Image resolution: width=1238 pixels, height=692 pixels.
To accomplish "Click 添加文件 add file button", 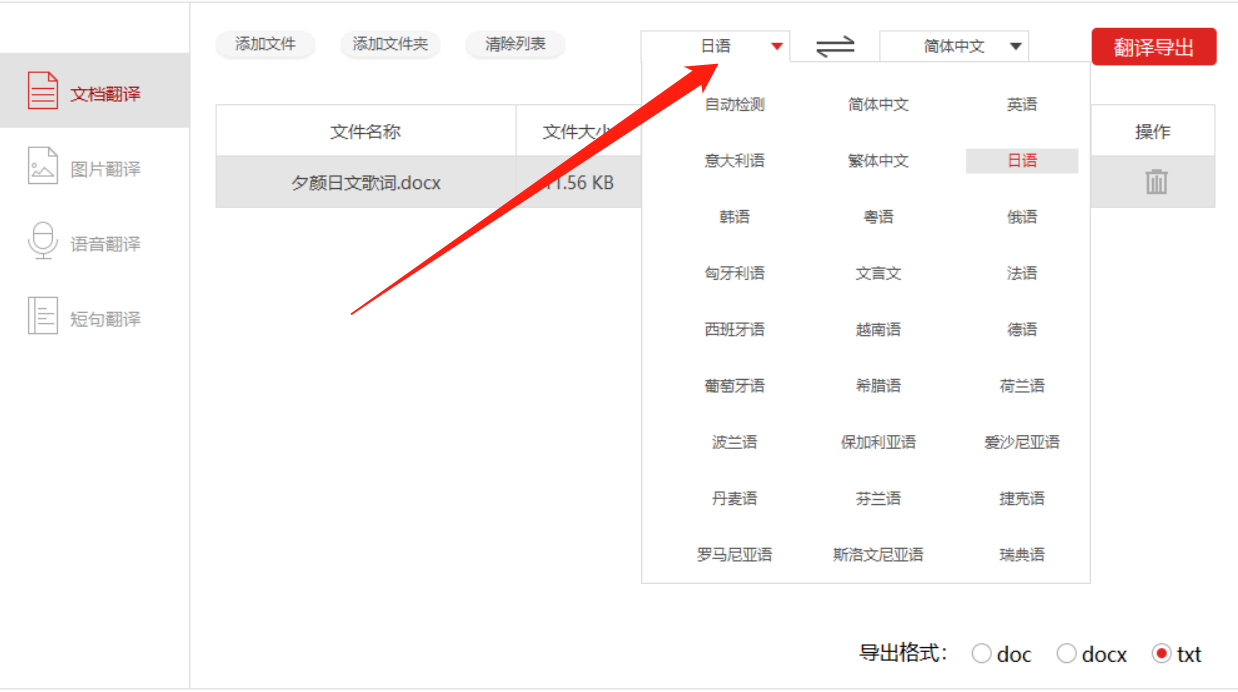I will 265,44.
